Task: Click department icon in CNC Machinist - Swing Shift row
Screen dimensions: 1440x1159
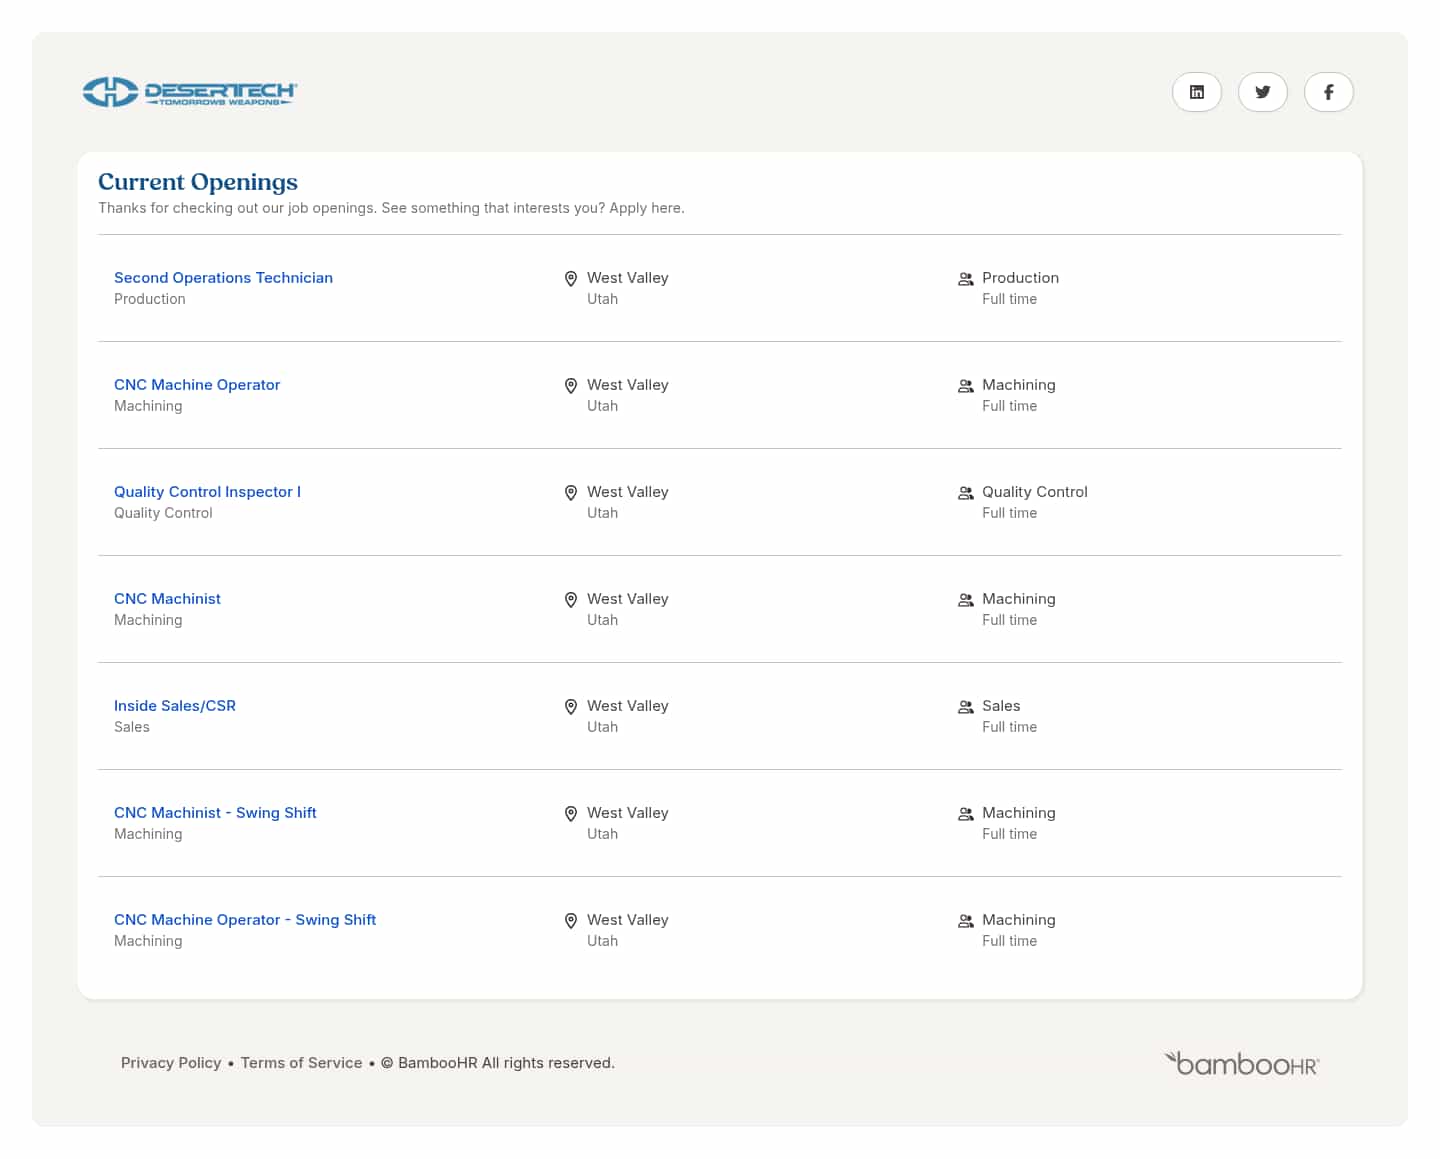Action: pyautogui.click(x=966, y=814)
